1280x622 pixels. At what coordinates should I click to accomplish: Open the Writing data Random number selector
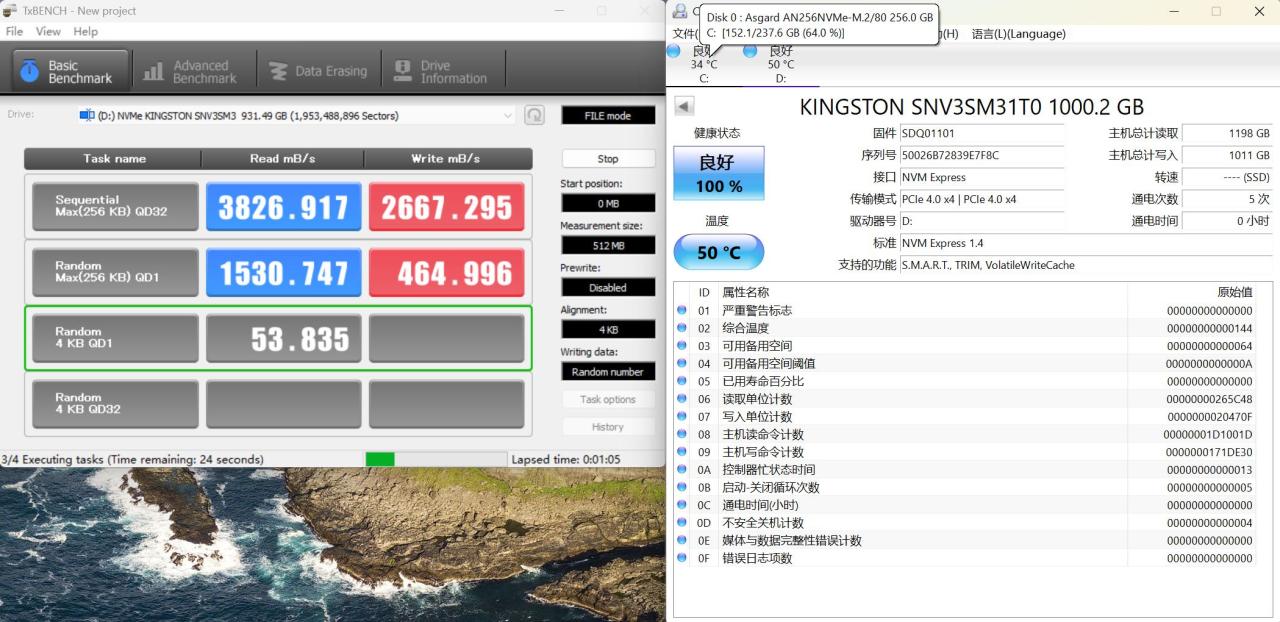point(608,371)
